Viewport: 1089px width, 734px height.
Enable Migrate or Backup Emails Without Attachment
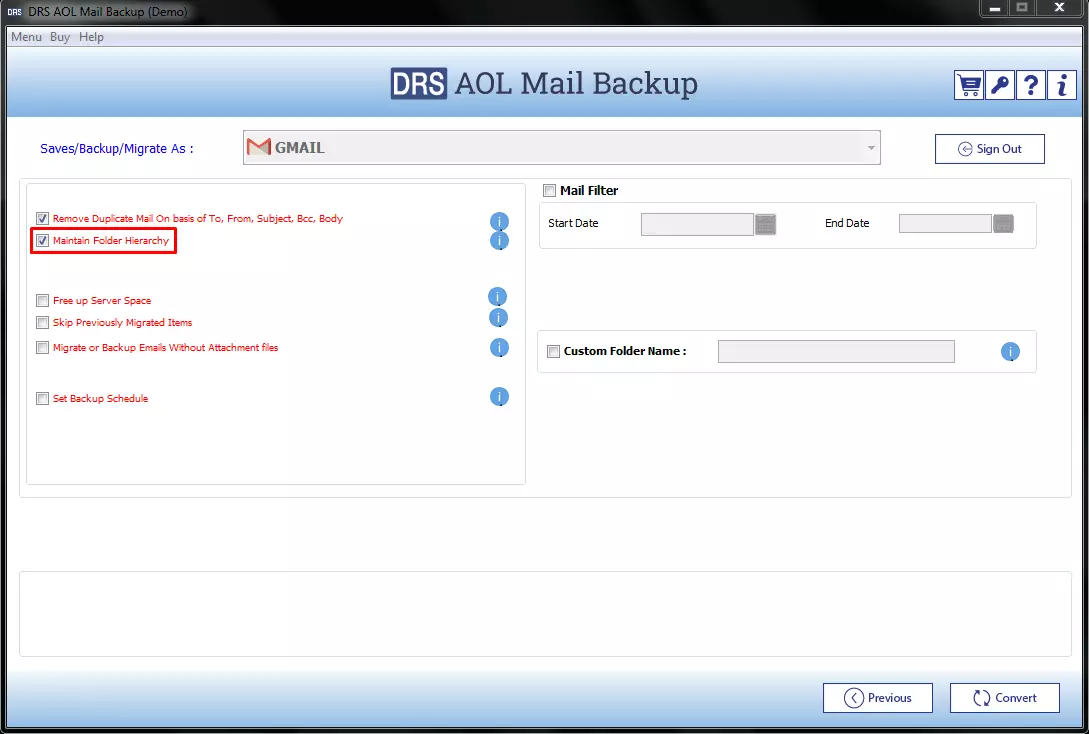pyautogui.click(x=42, y=348)
